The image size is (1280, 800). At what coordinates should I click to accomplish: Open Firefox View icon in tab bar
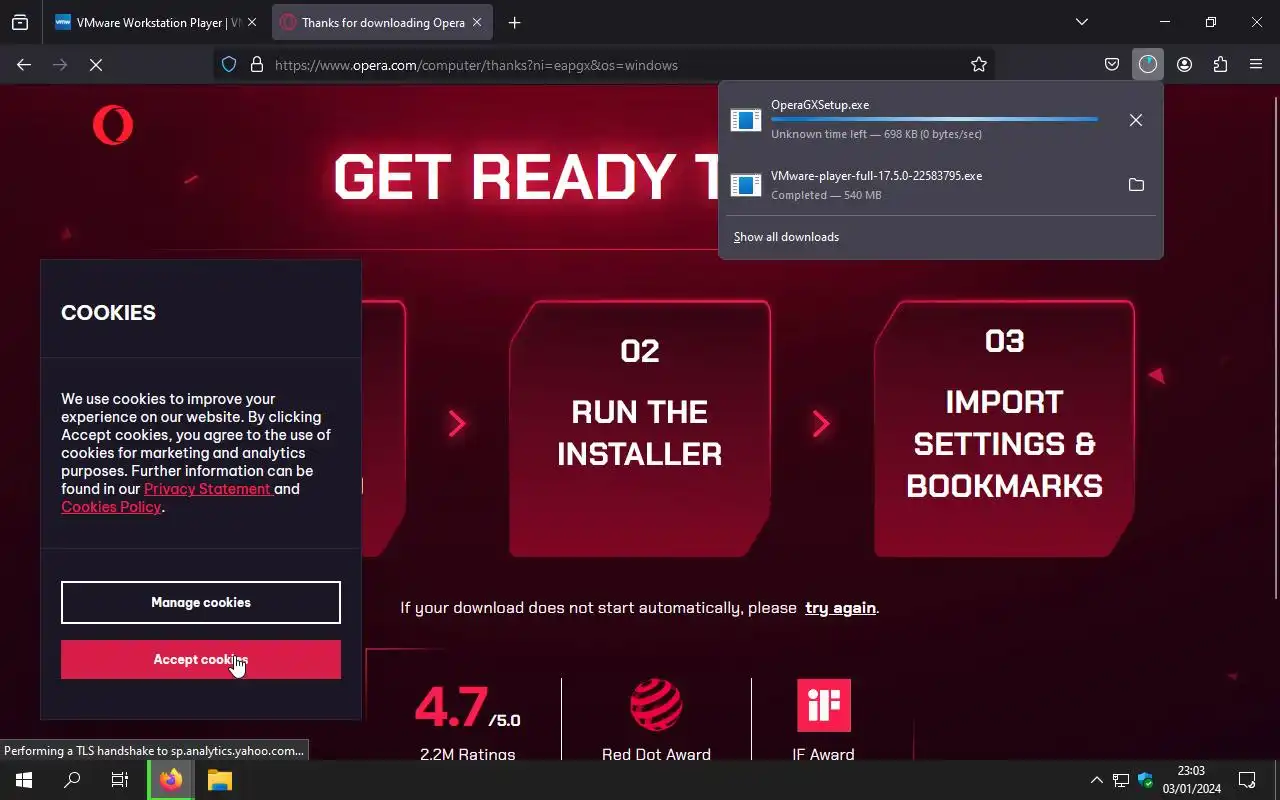click(20, 22)
